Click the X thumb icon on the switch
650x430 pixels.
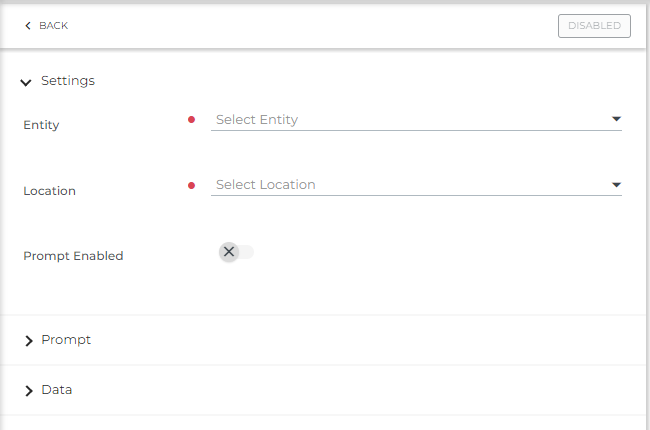(x=229, y=252)
